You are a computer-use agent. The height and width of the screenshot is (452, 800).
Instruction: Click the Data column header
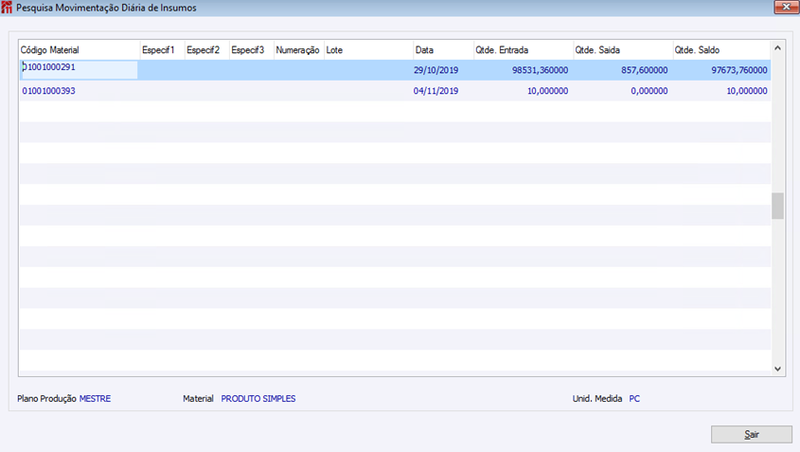[443, 50]
